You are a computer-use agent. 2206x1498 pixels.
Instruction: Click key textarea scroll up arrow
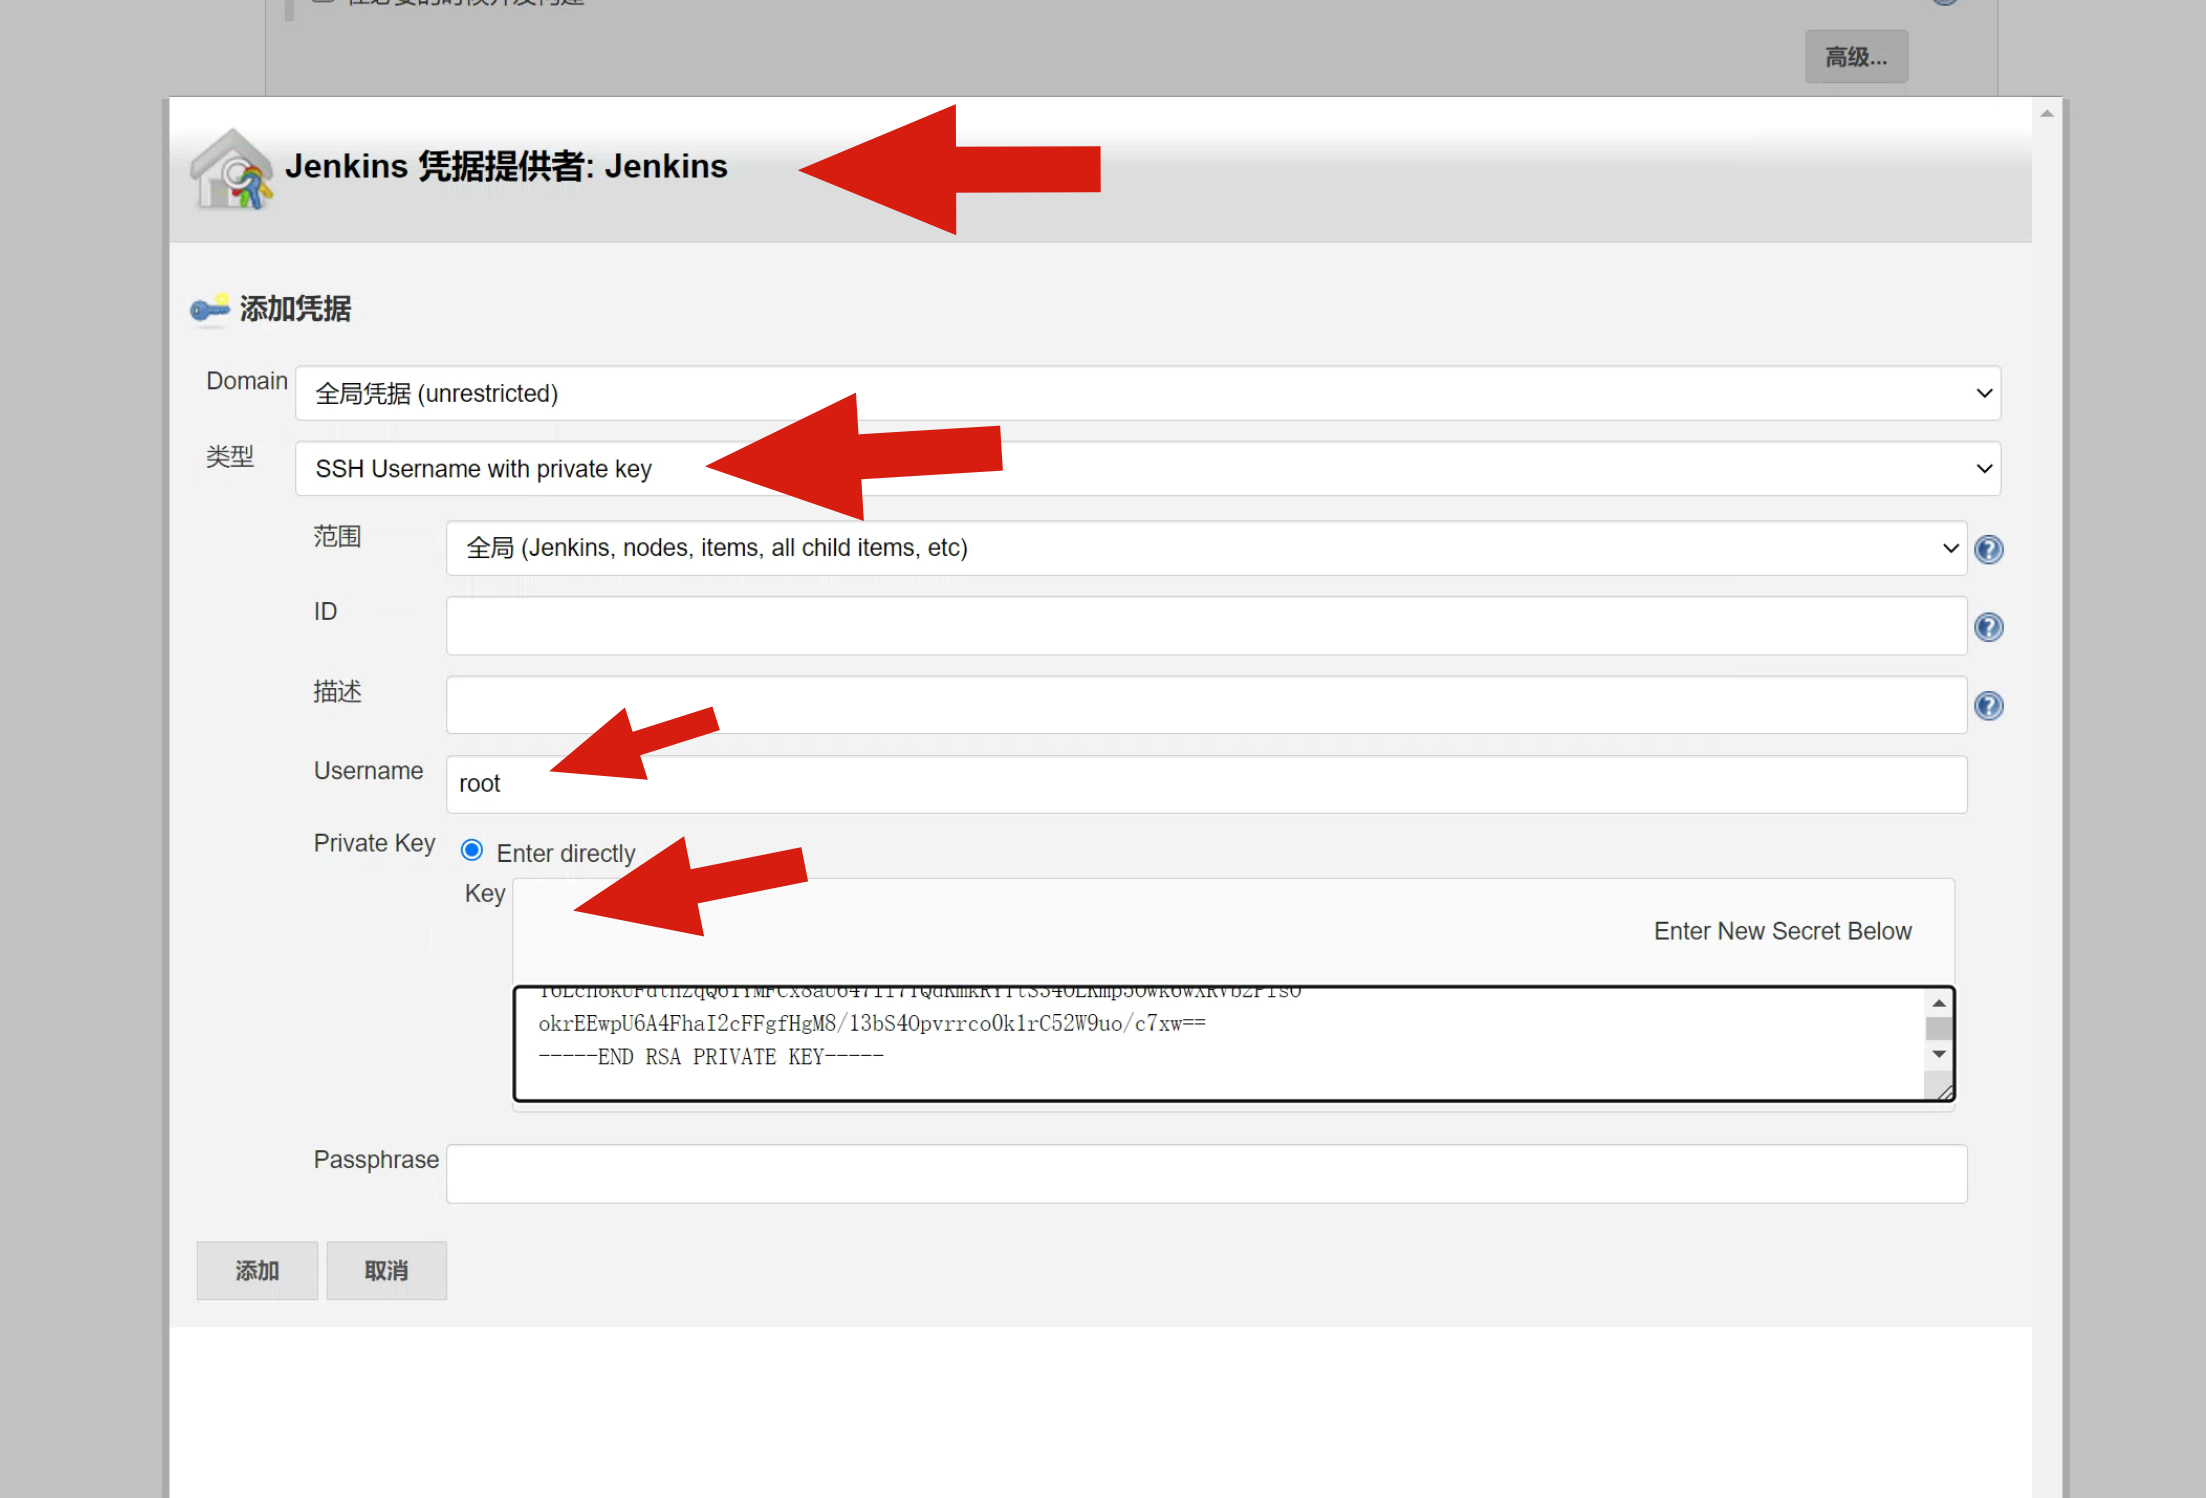[x=1938, y=1003]
